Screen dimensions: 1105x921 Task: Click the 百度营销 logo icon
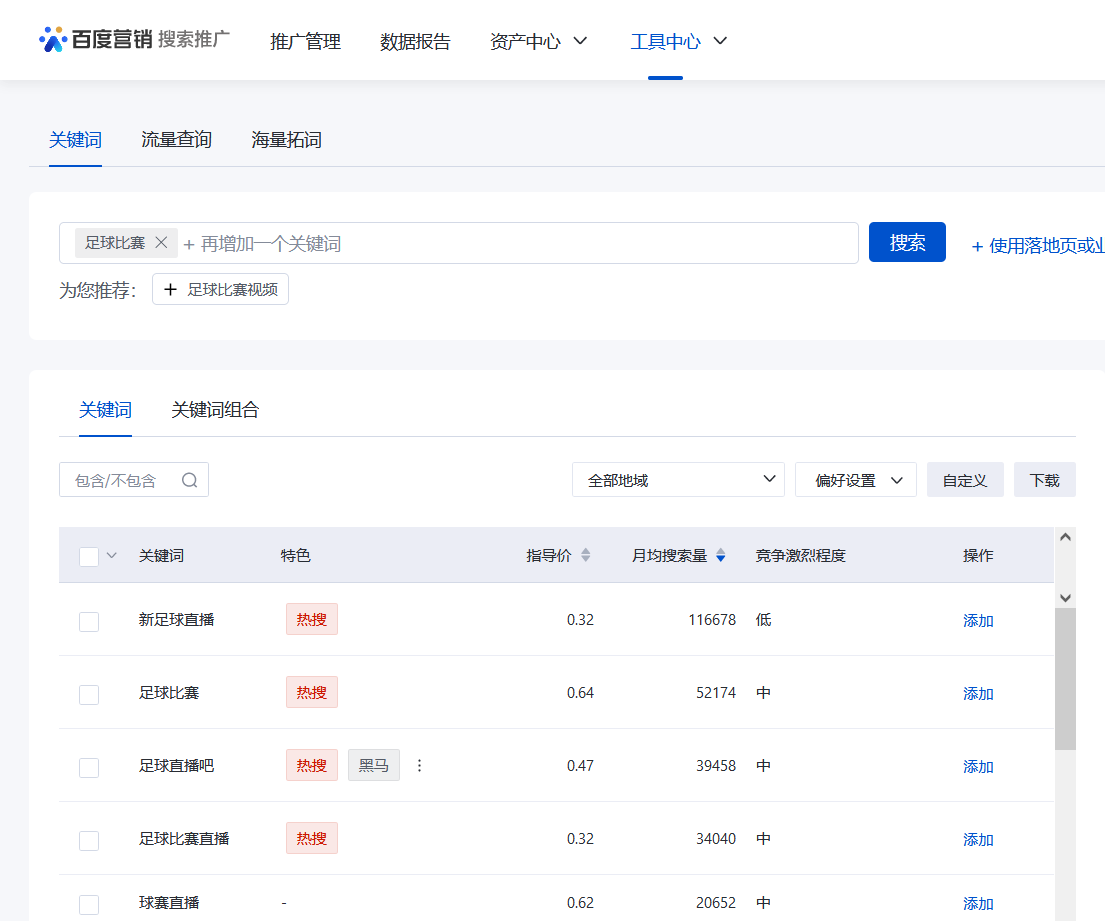pos(53,39)
